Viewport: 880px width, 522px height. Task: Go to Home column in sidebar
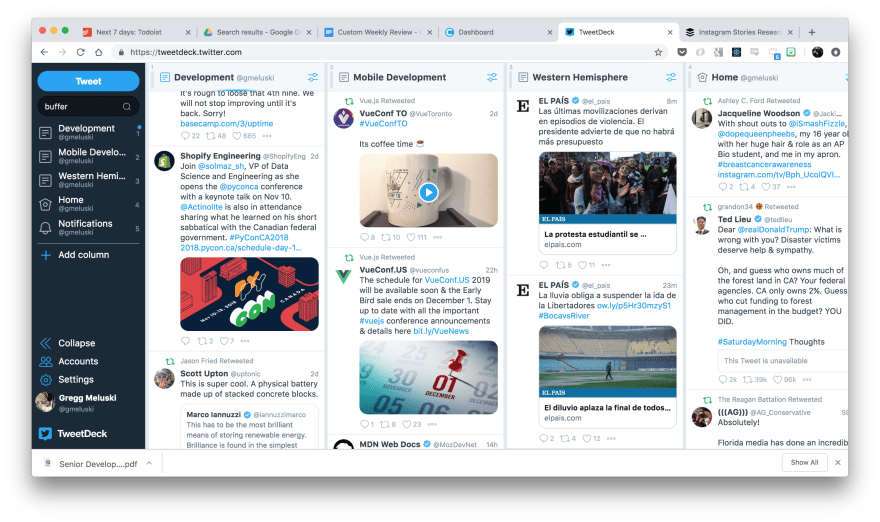pos(88,204)
